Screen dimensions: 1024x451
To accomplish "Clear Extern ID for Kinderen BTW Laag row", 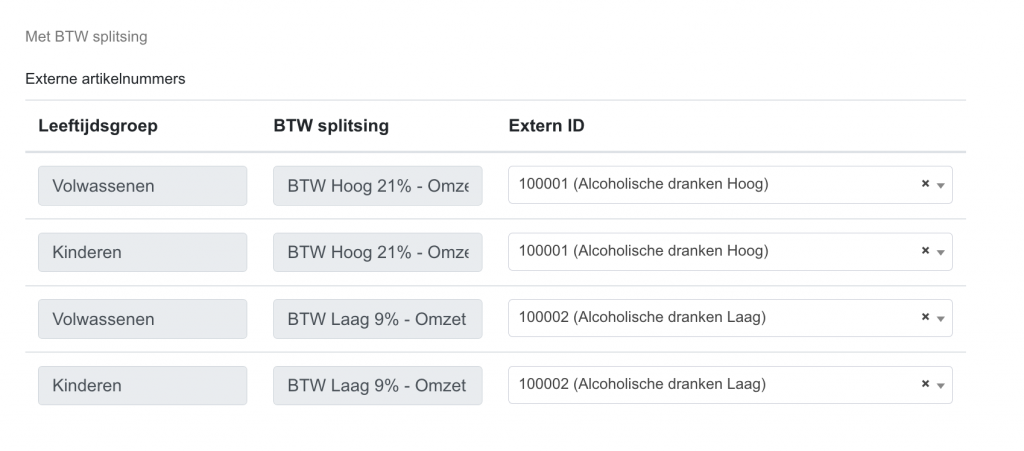I will 925,385.
